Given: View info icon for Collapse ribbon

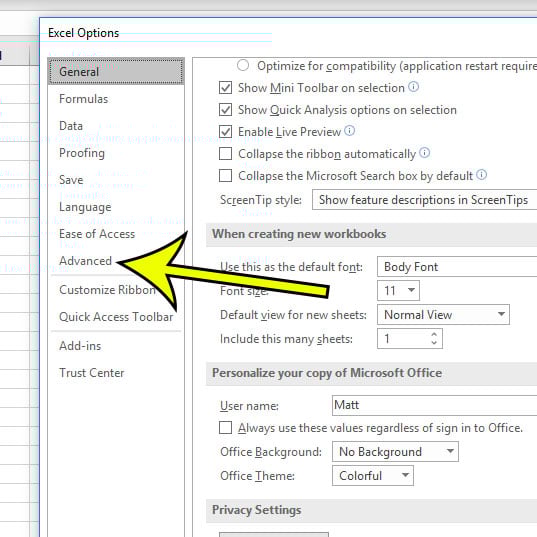Looking at the screenshot, I should pos(424,152).
